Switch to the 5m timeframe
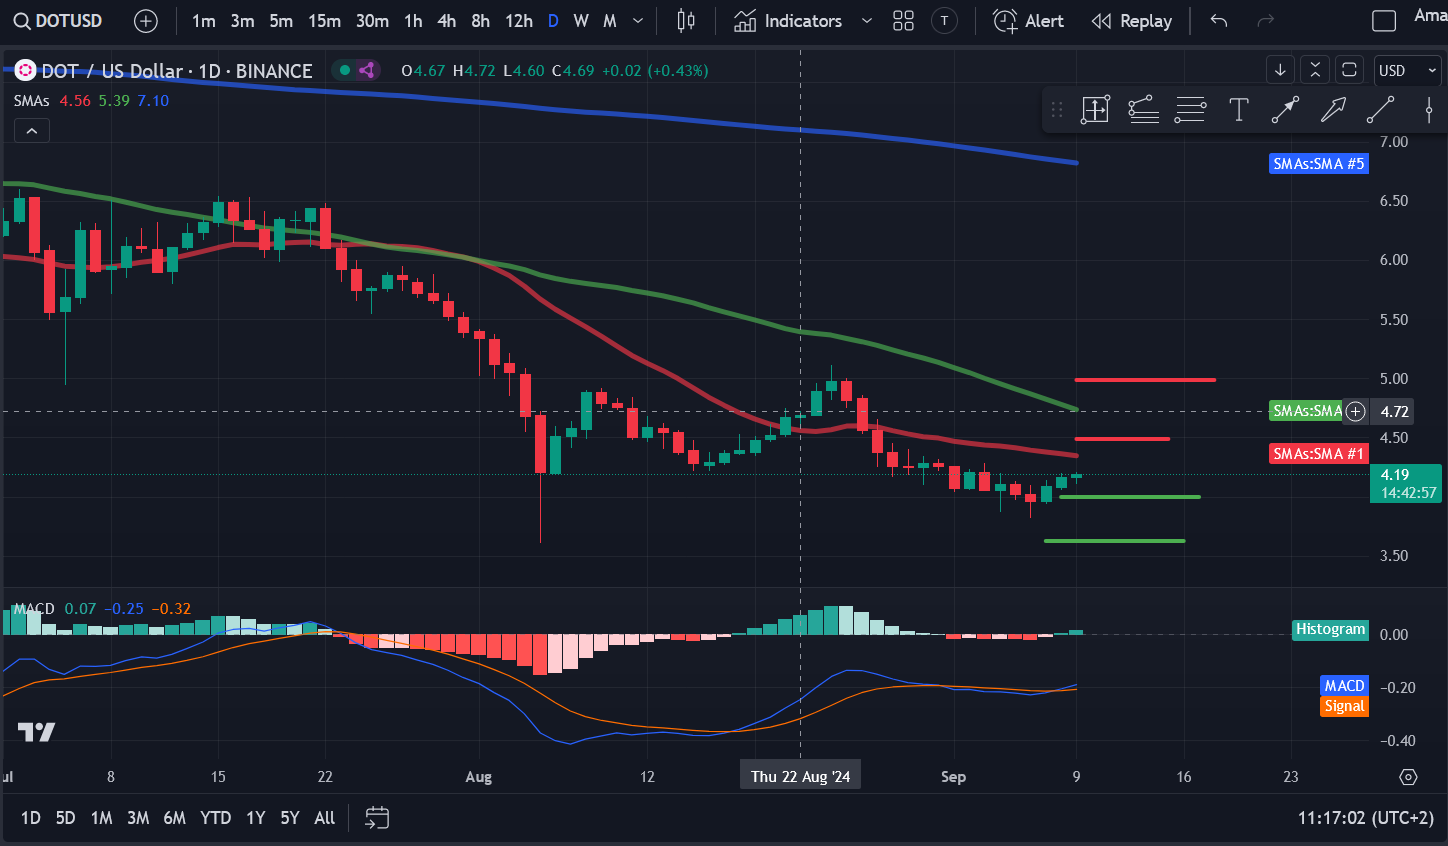The height and width of the screenshot is (846, 1448). (x=282, y=21)
